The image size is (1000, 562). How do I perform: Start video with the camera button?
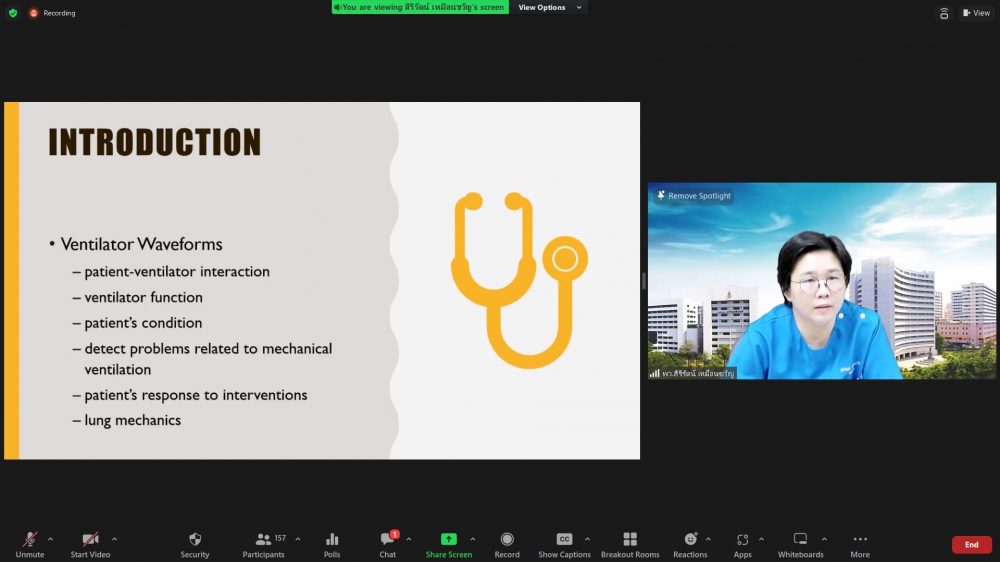tap(90, 540)
